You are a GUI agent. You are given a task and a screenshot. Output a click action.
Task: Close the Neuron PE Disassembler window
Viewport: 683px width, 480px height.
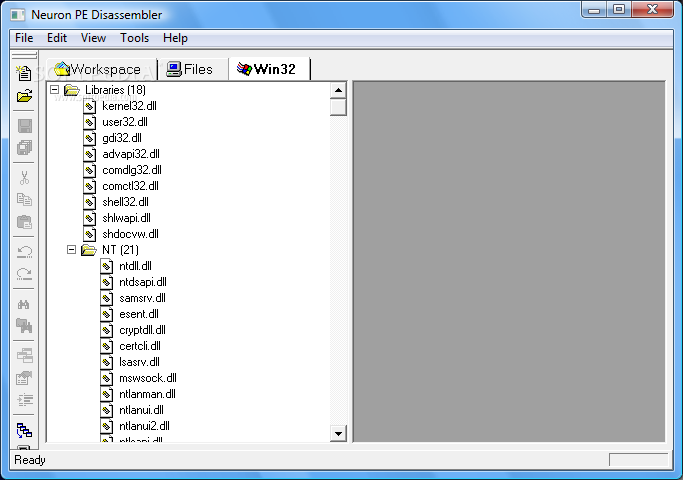(652, 10)
